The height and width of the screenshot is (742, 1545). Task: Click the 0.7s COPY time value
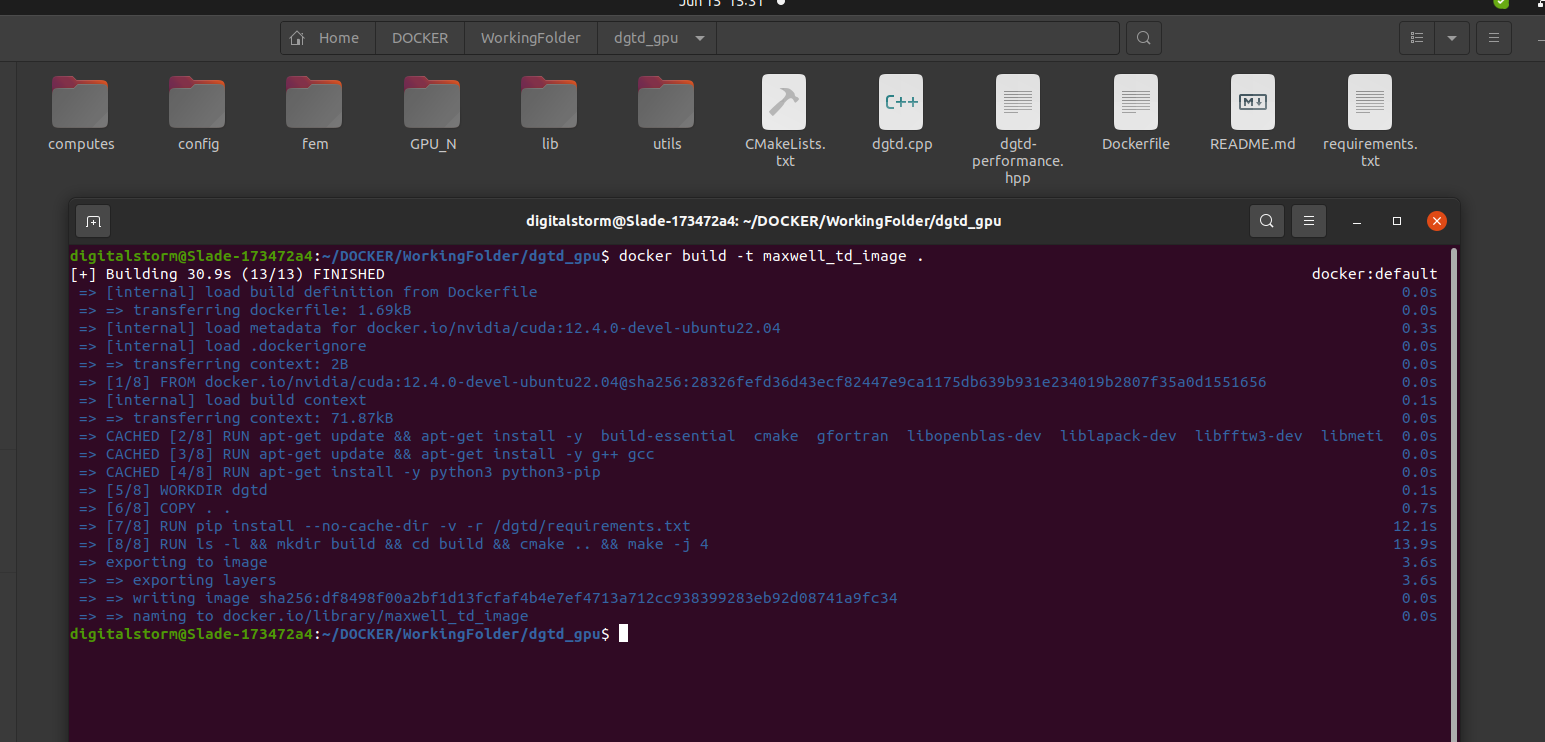pos(1419,508)
